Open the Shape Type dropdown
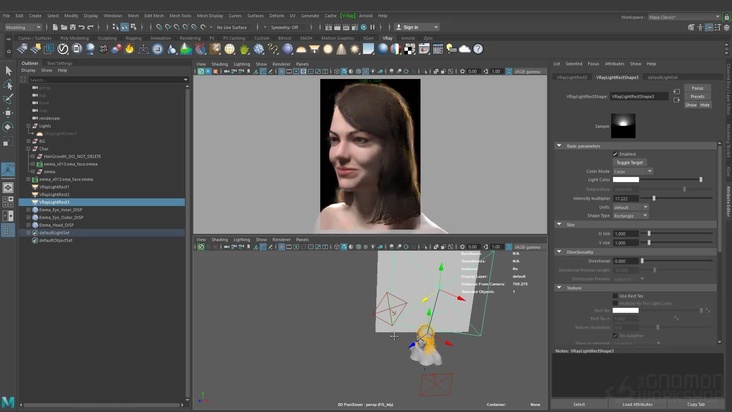Viewport: 732px width, 412px height. pyautogui.click(x=630, y=216)
